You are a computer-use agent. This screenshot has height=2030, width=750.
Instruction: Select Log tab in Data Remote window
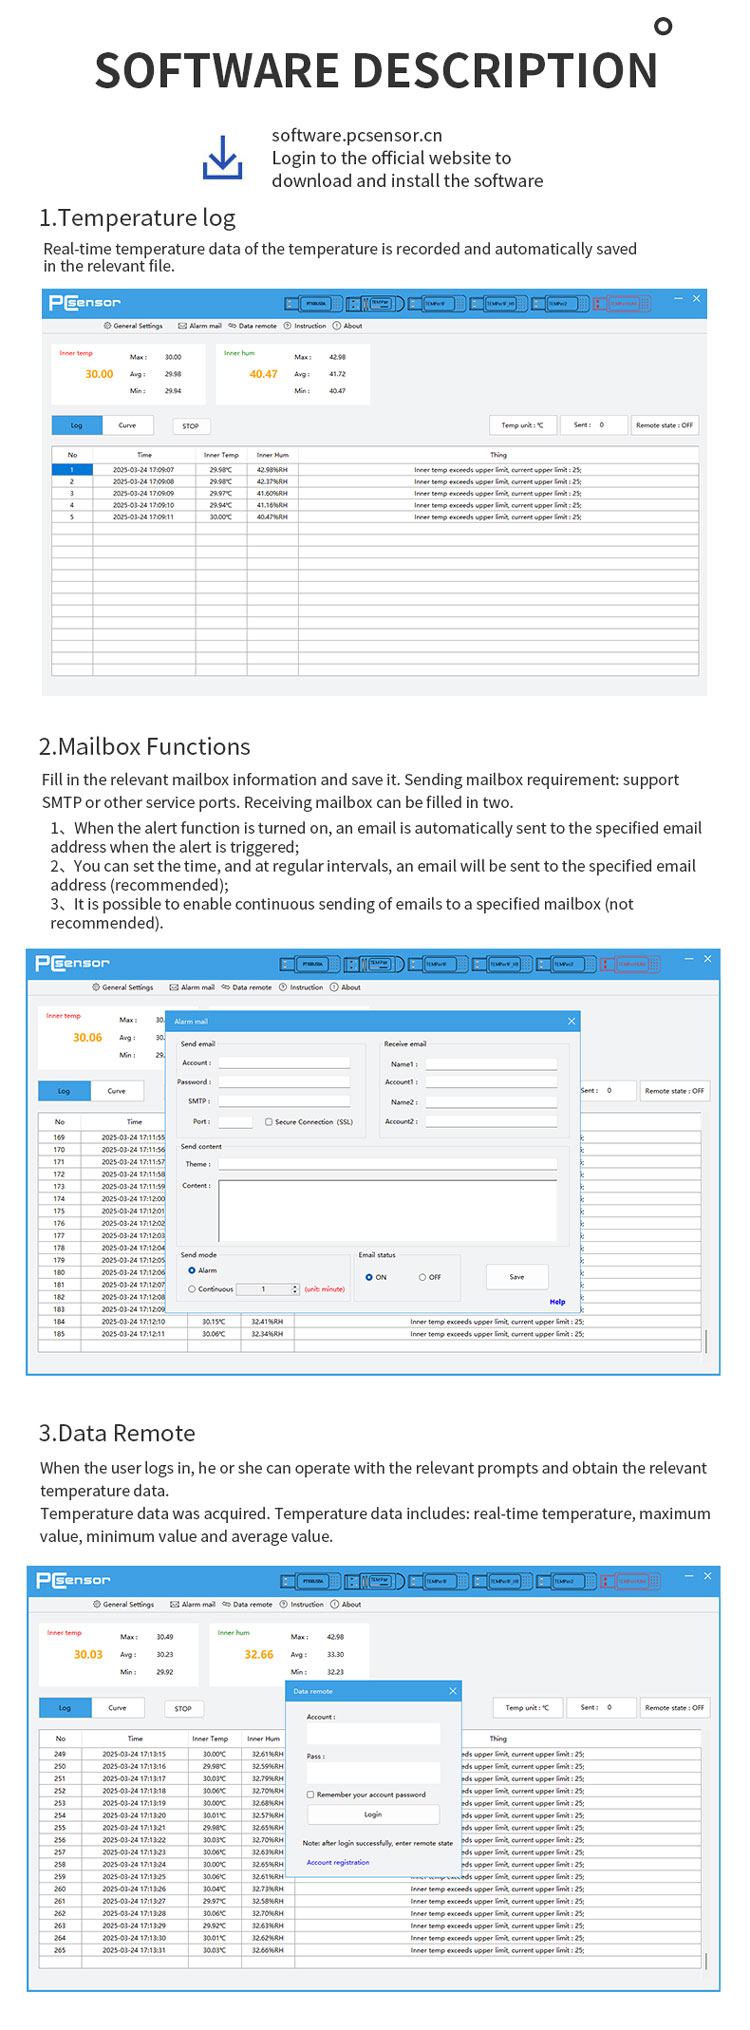(x=65, y=1708)
